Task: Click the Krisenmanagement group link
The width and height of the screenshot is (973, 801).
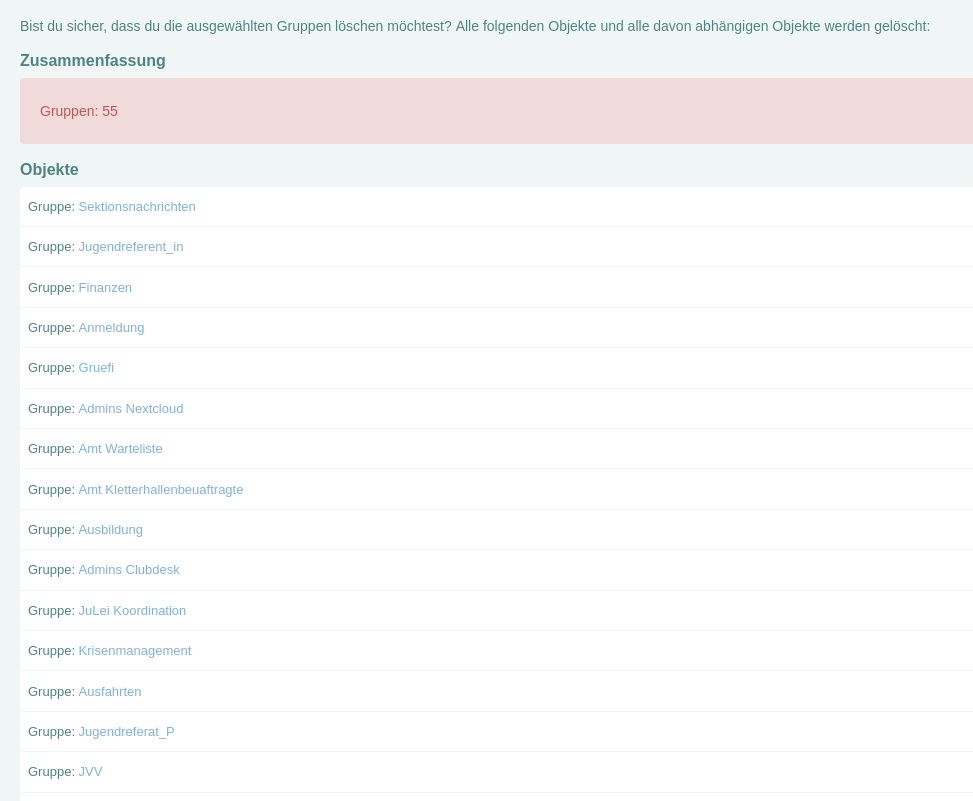Action: point(135,651)
